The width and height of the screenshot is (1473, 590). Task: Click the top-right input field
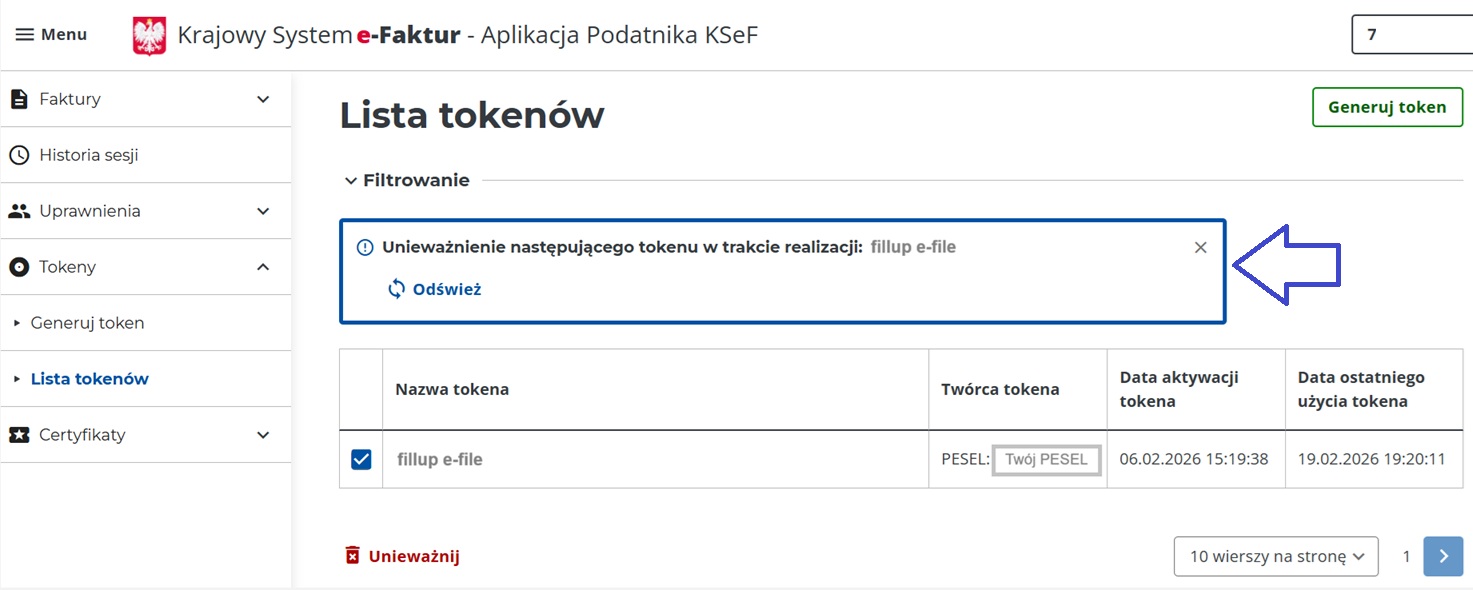[1412, 34]
